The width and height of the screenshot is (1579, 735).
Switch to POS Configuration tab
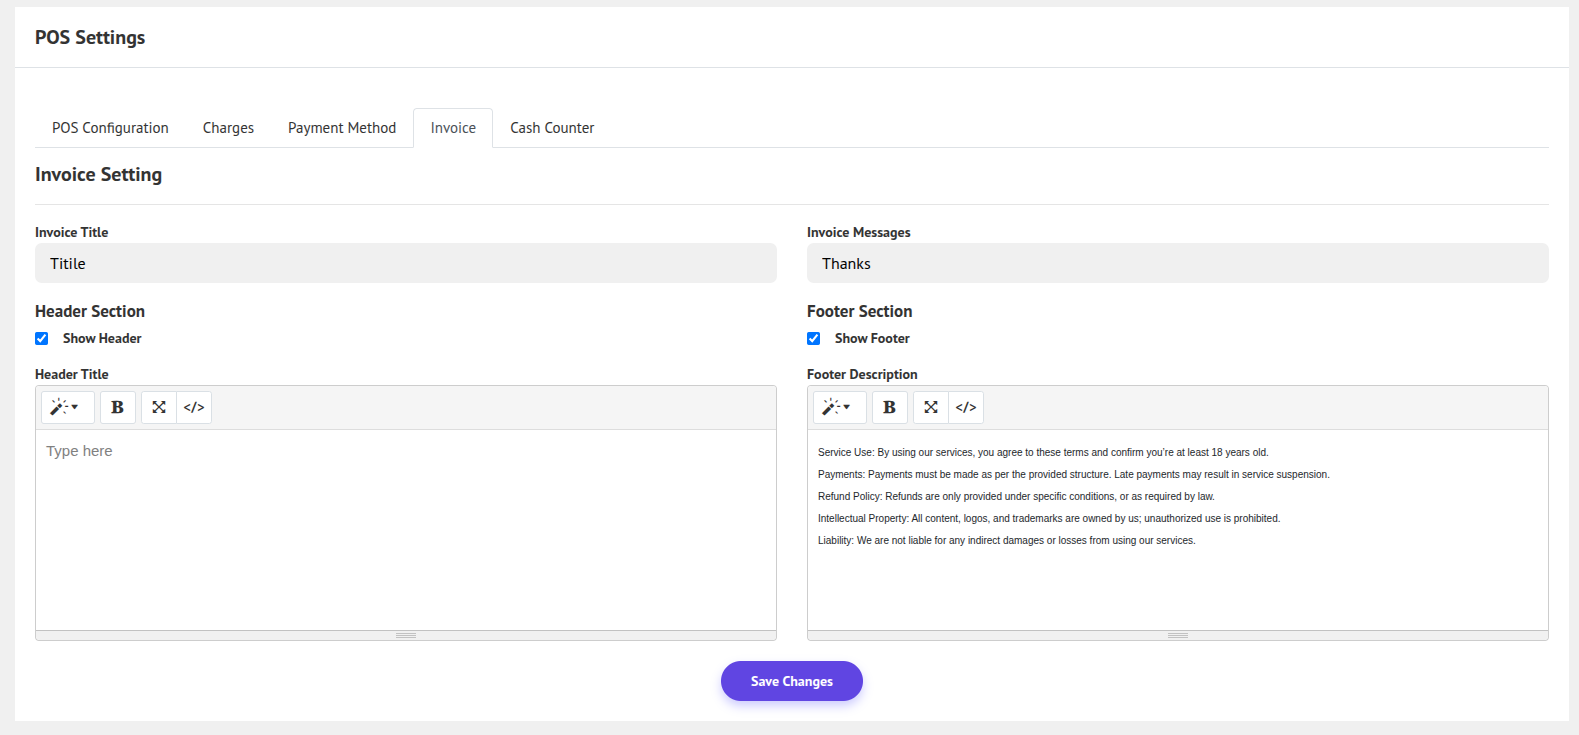coord(110,128)
